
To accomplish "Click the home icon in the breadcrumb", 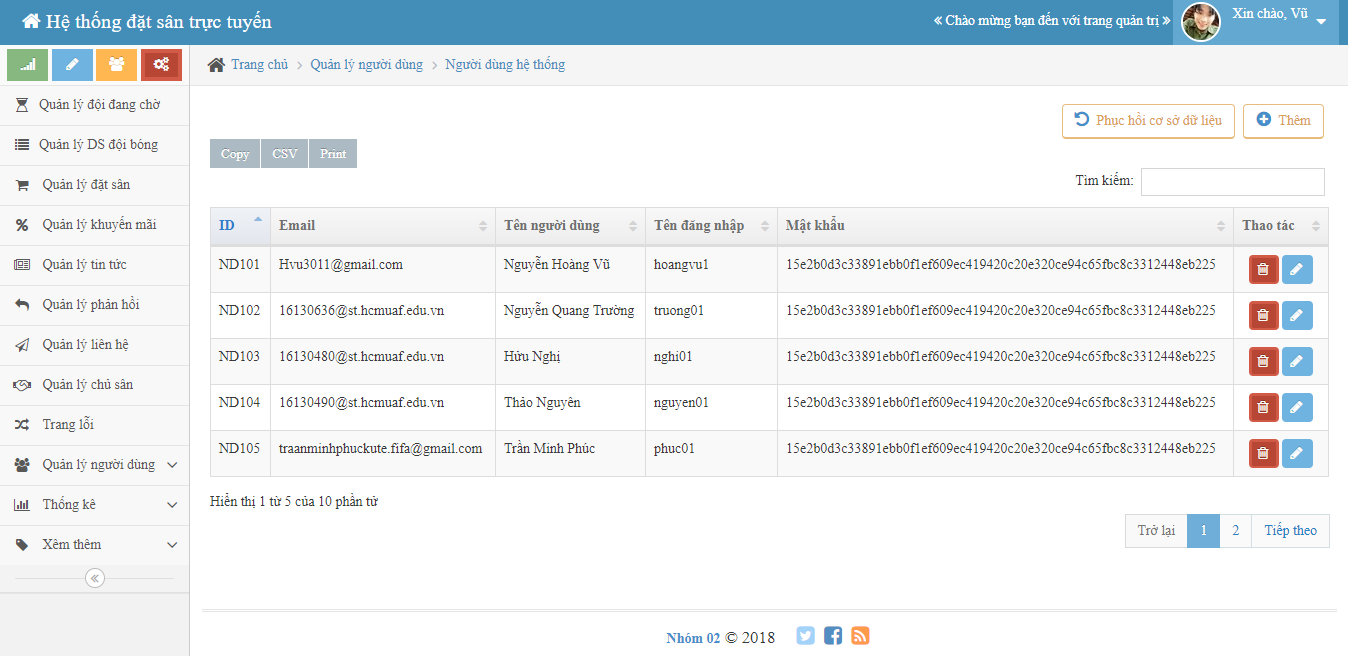I will click(216, 65).
